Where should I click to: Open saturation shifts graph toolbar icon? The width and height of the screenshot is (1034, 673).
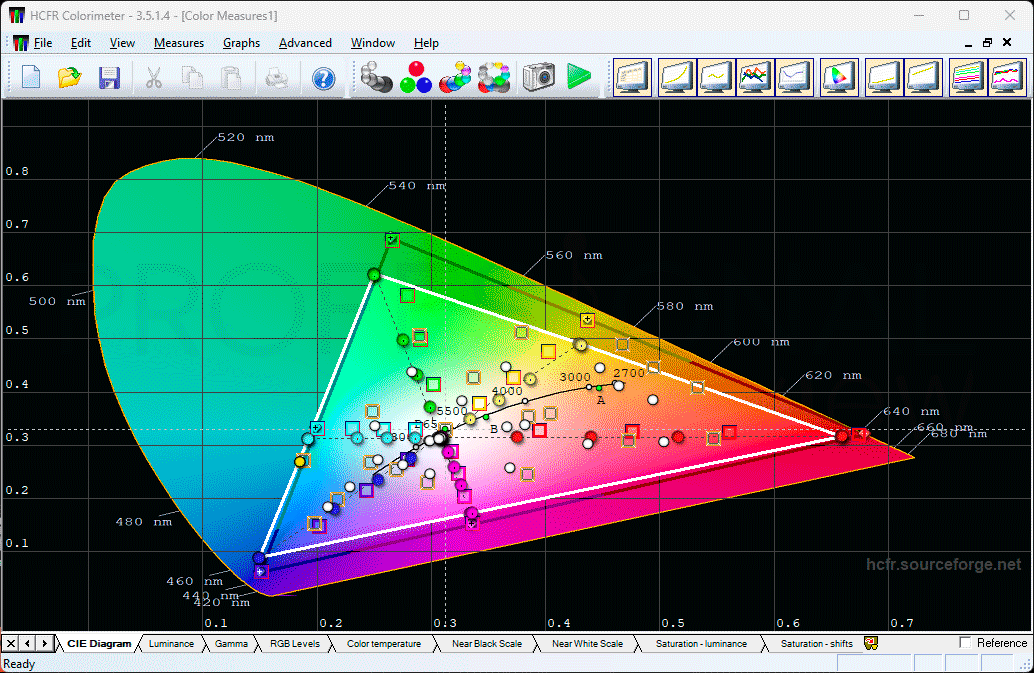pyautogui.click(x=1007, y=77)
